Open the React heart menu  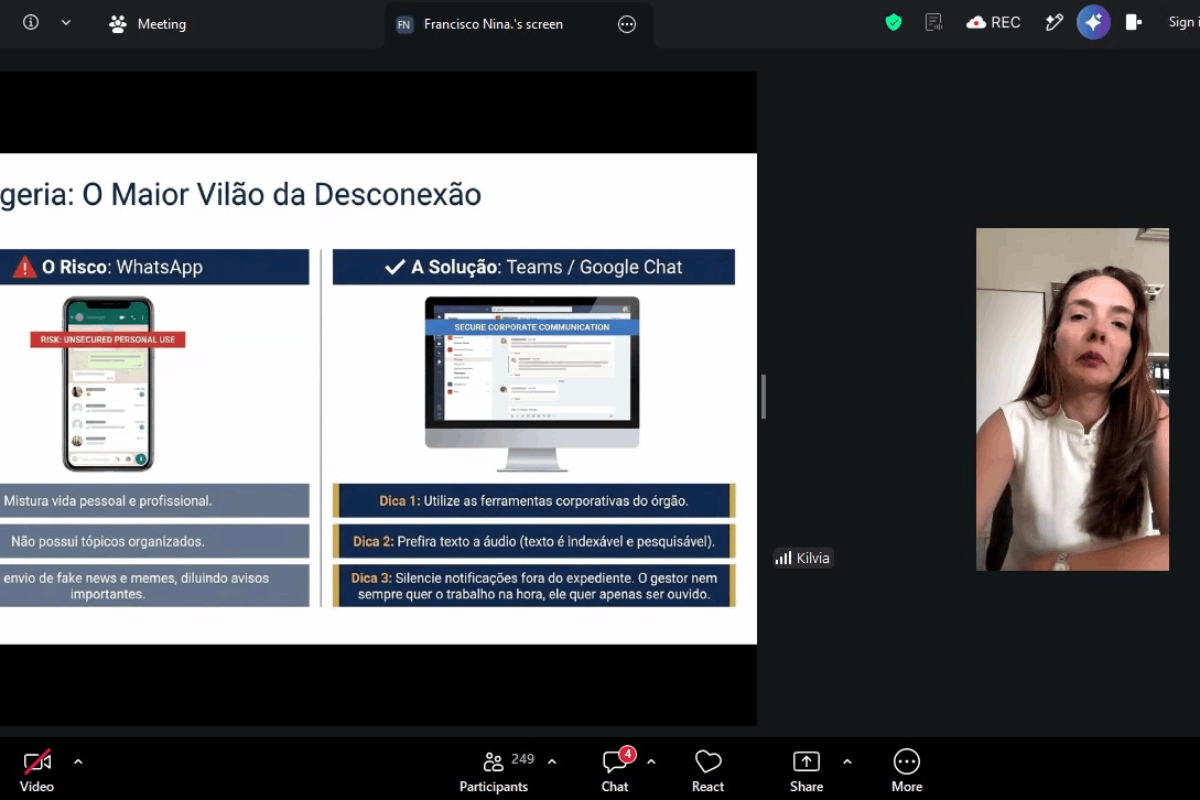click(708, 771)
